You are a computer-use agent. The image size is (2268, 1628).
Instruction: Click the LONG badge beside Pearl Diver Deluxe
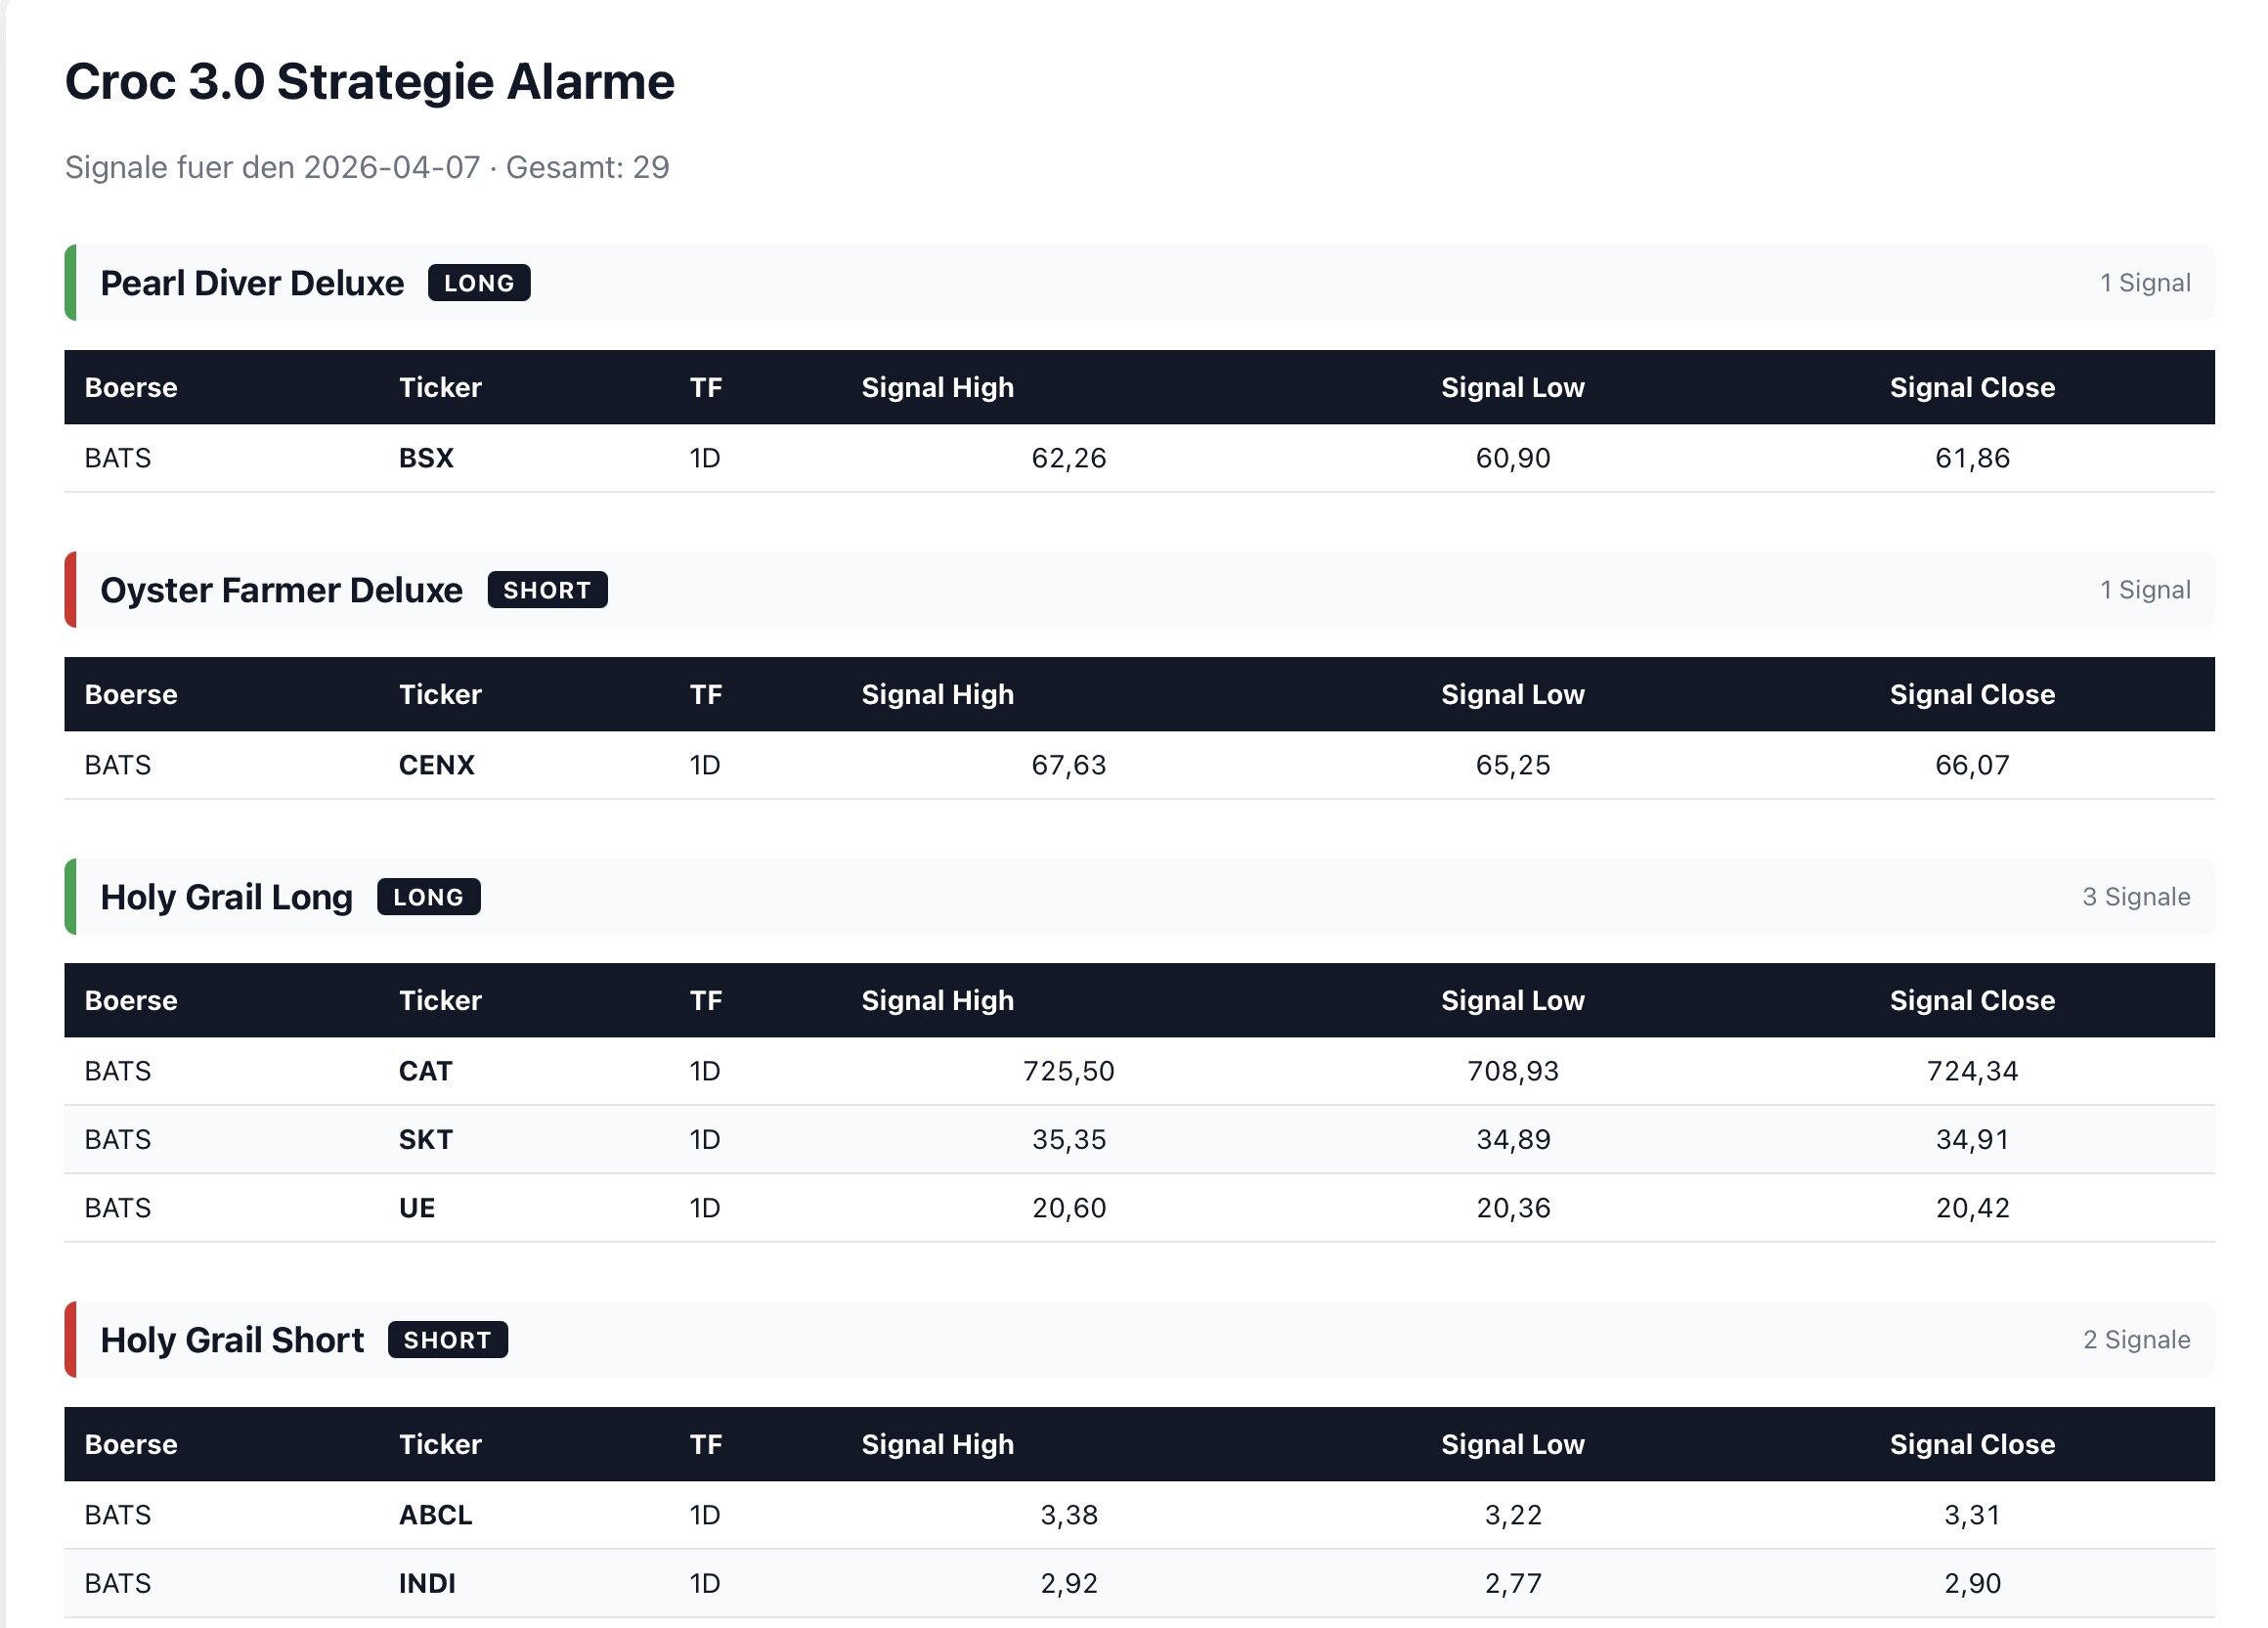(x=479, y=283)
